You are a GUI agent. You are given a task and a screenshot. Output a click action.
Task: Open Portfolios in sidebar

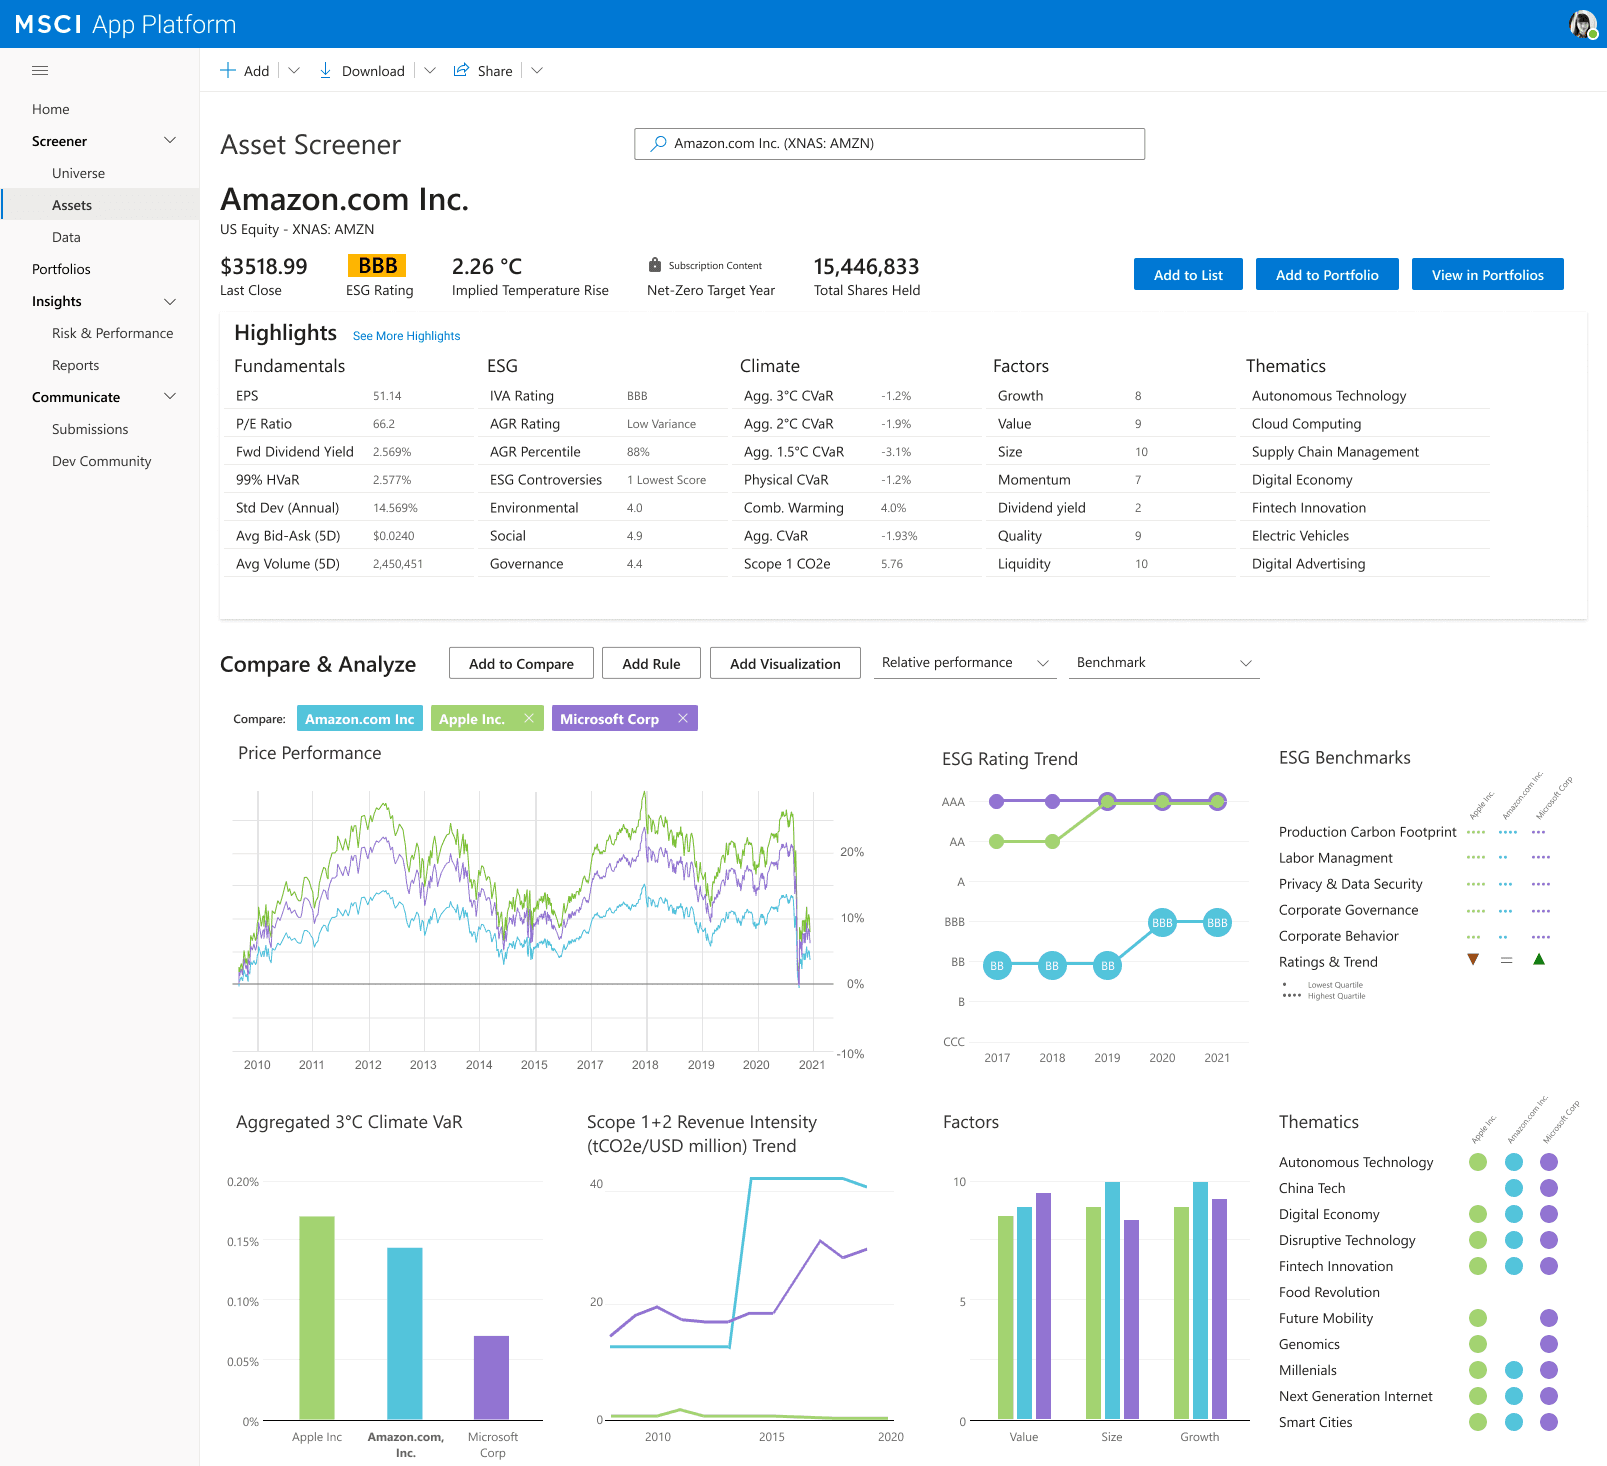point(61,269)
